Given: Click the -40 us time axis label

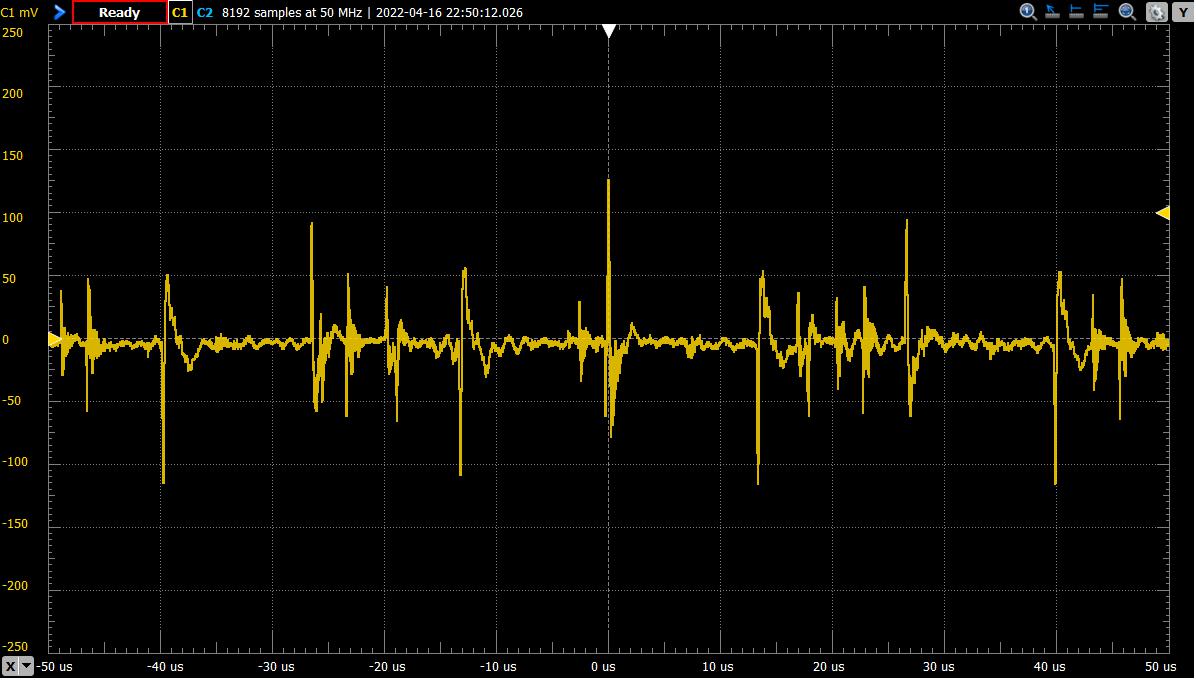Looking at the screenshot, I should 166,666.
